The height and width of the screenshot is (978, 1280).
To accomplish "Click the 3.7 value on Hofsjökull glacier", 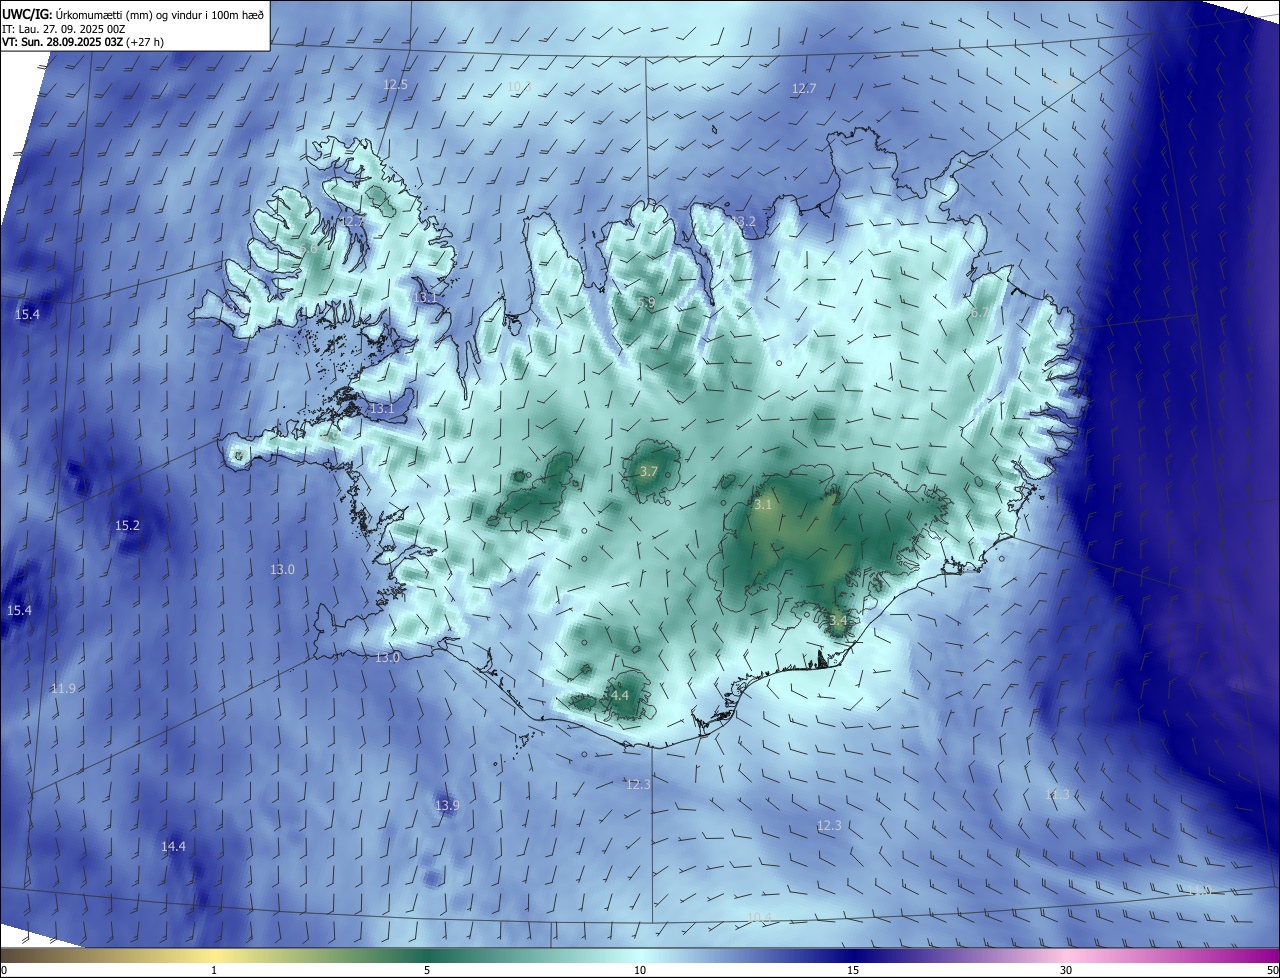I will [648, 472].
